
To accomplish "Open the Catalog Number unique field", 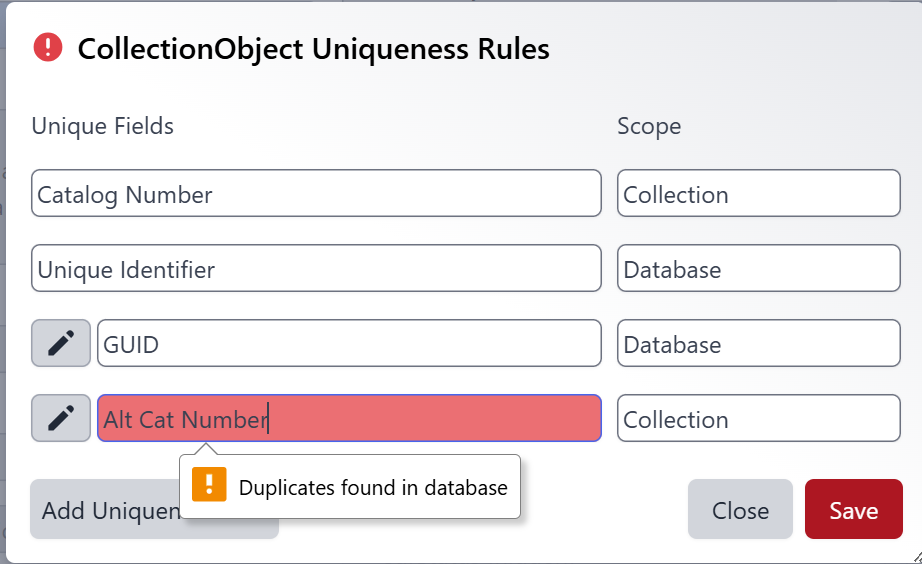I will click(316, 194).
